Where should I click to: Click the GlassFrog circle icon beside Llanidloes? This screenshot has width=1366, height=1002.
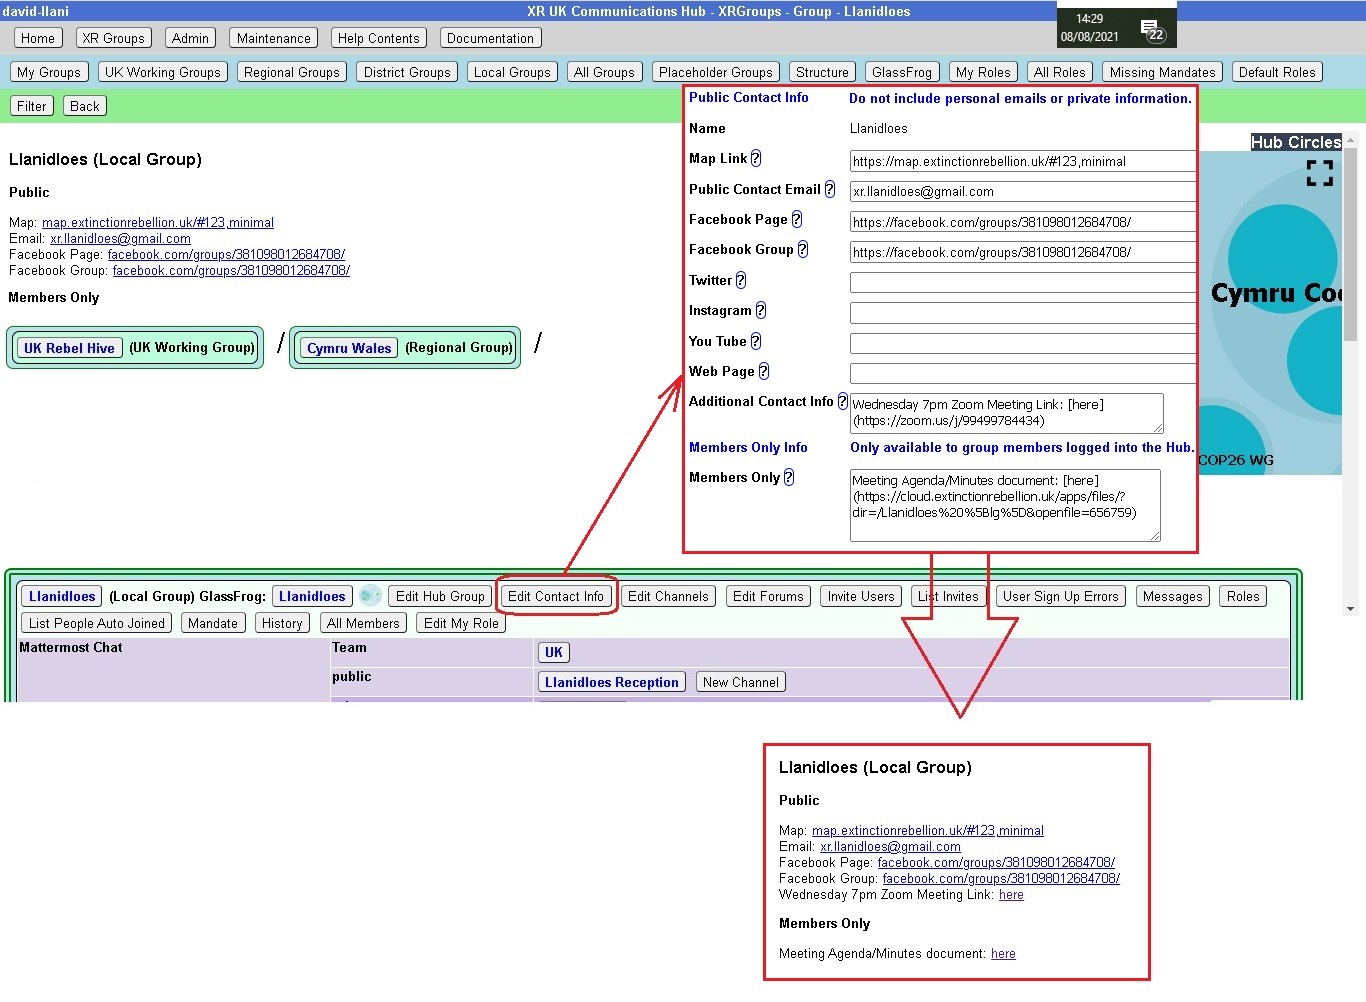pos(370,595)
